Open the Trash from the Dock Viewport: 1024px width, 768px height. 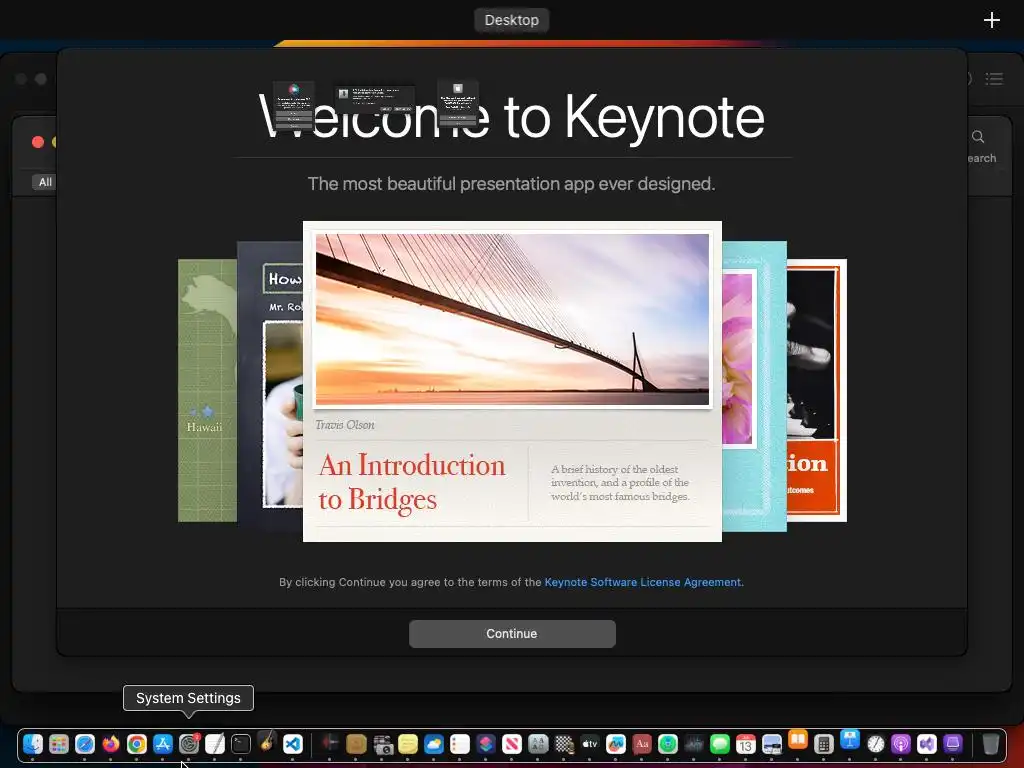pyautogui.click(x=991, y=744)
